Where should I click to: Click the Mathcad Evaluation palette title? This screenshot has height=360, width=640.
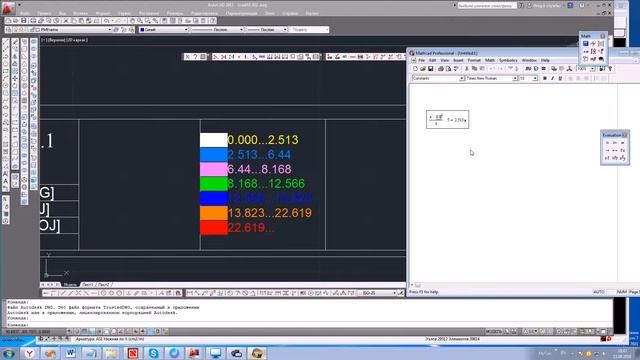pyautogui.click(x=611, y=135)
